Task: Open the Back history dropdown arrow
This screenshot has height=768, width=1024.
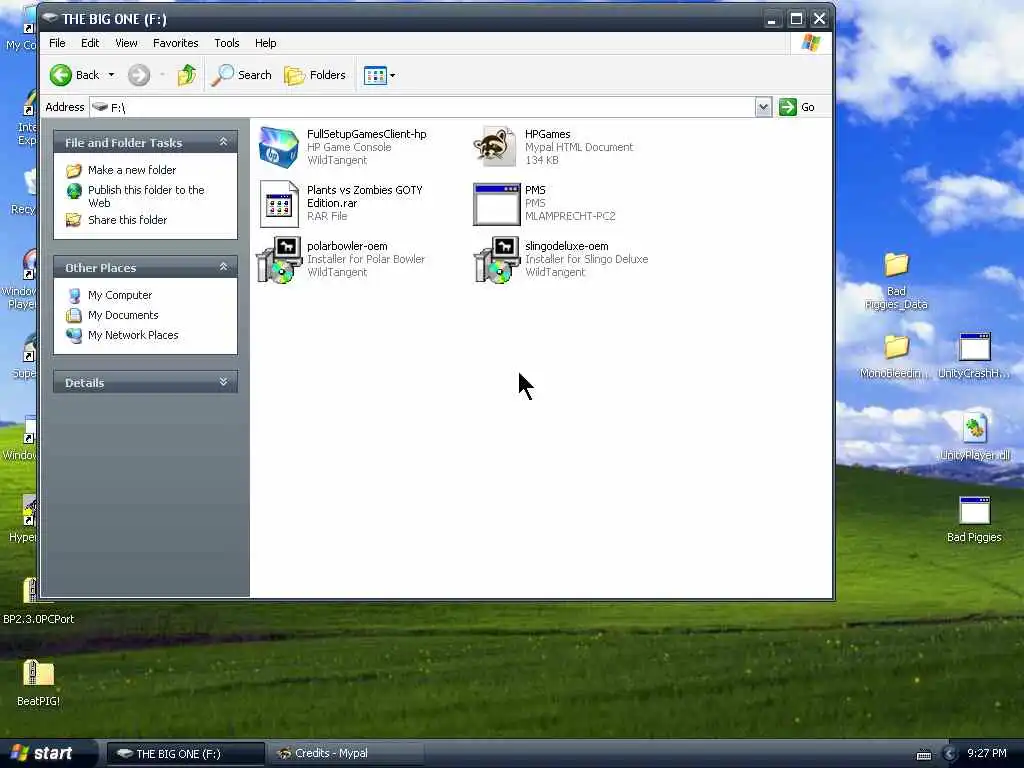Action: (111, 75)
